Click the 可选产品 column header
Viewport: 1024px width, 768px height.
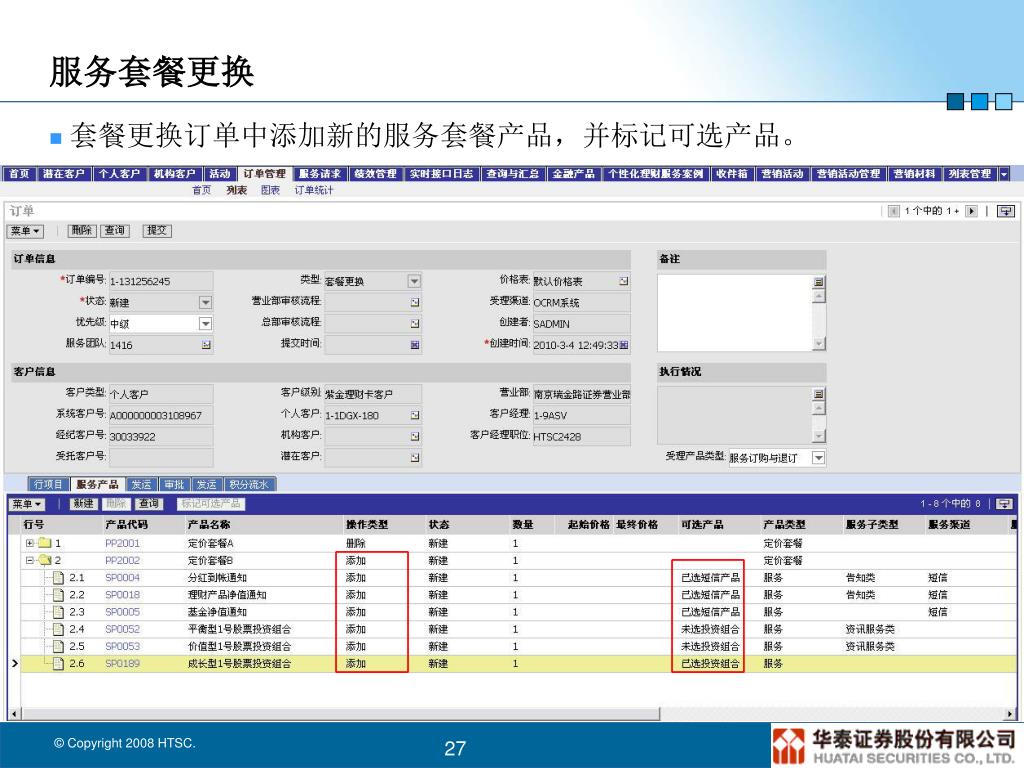(702, 524)
